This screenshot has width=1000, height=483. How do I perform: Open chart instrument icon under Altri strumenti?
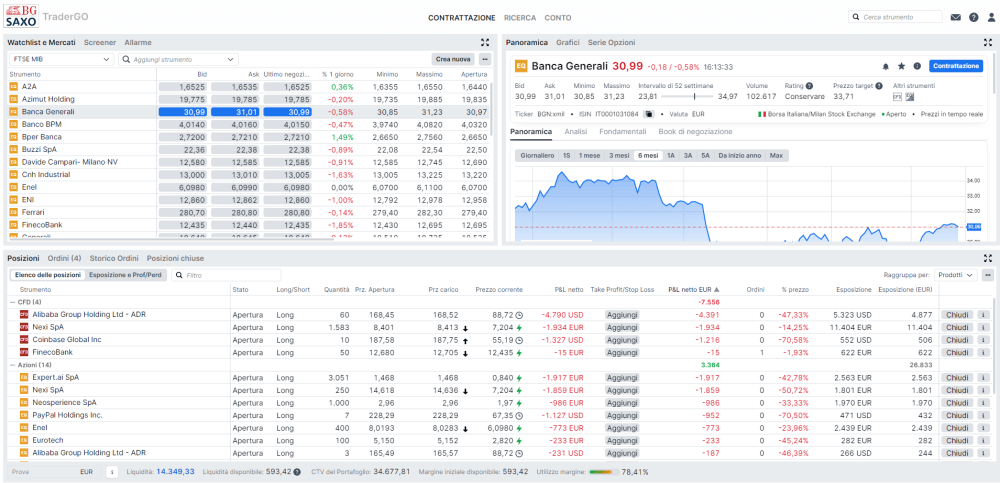point(909,97)
